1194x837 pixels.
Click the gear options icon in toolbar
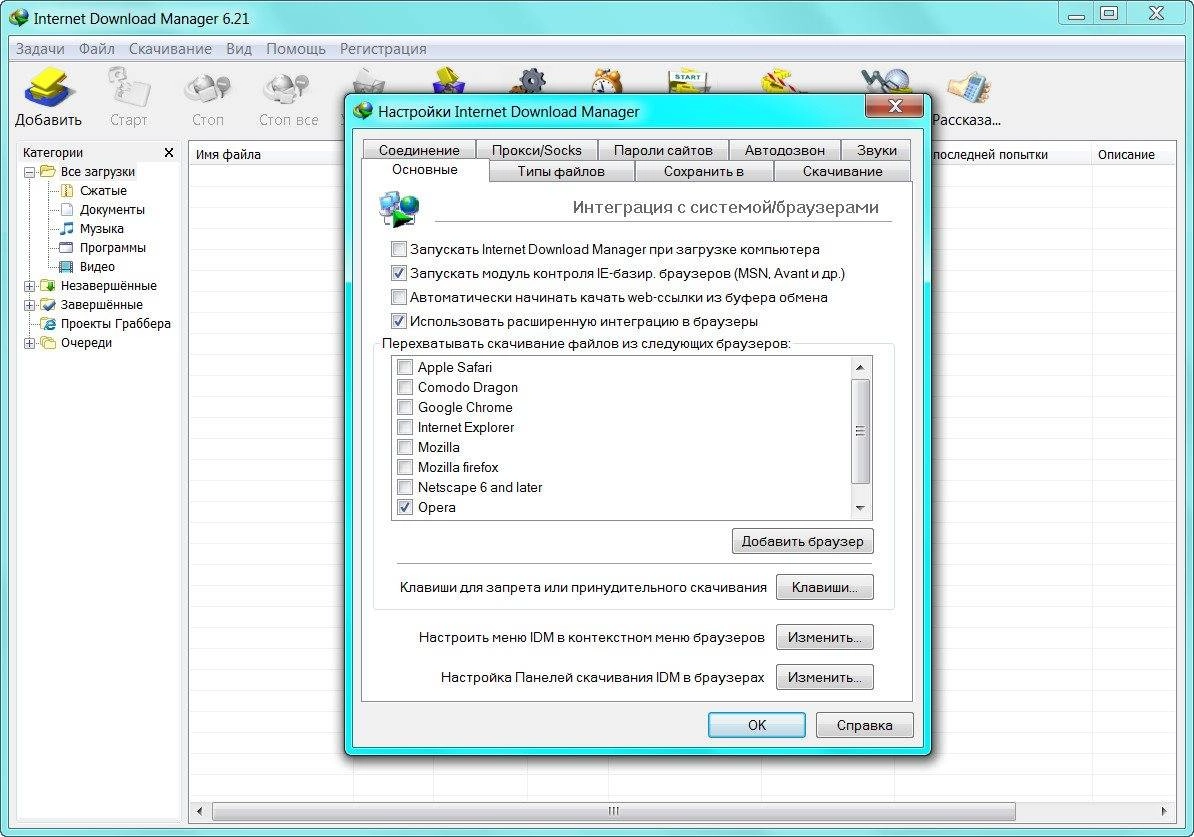(x=531, y=81)
